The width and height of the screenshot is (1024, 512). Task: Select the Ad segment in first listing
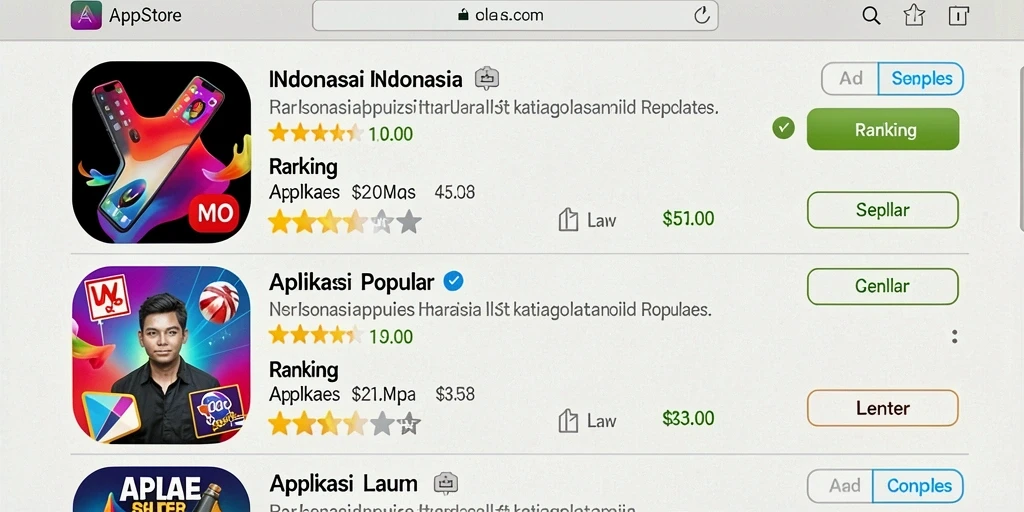tap(850, 79)
